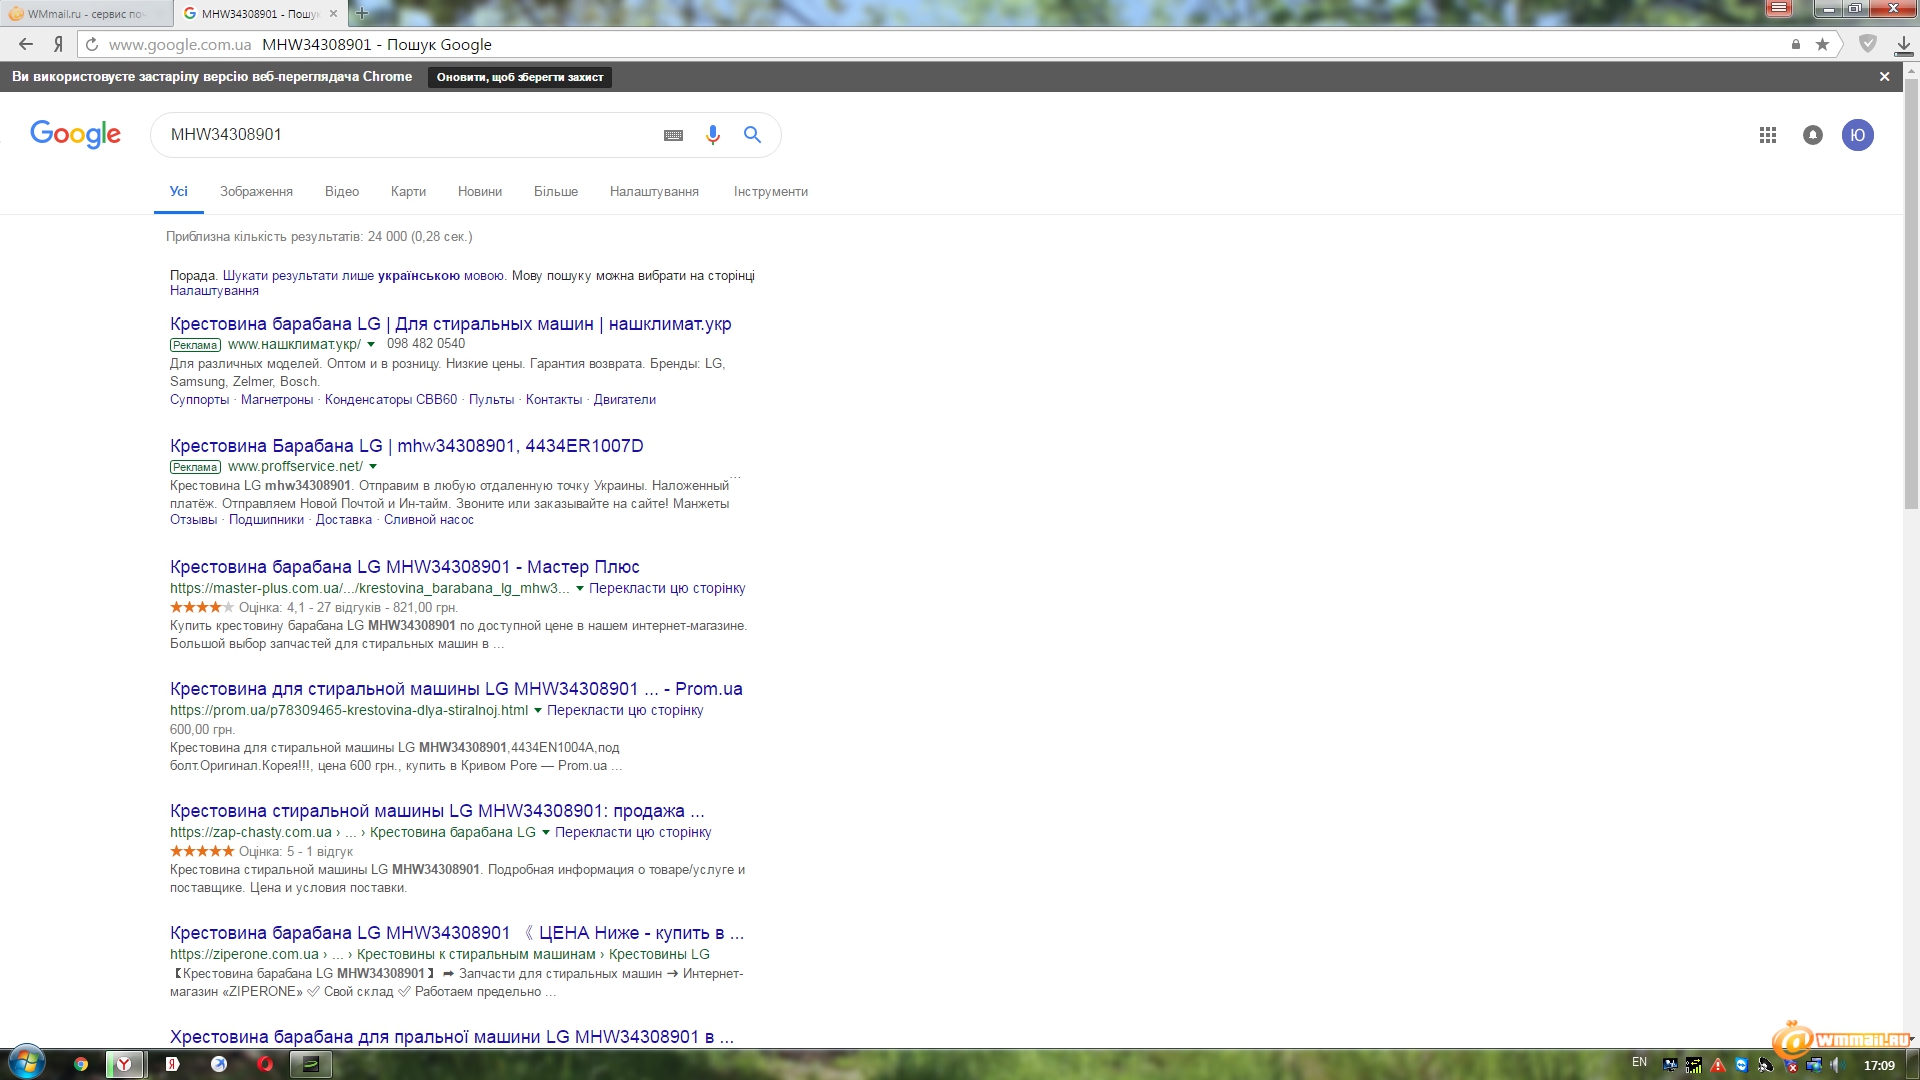The image size is (1920, 1080).
Task: Switch the EN keyboard language indicator
Action: coord(1639,1062)
